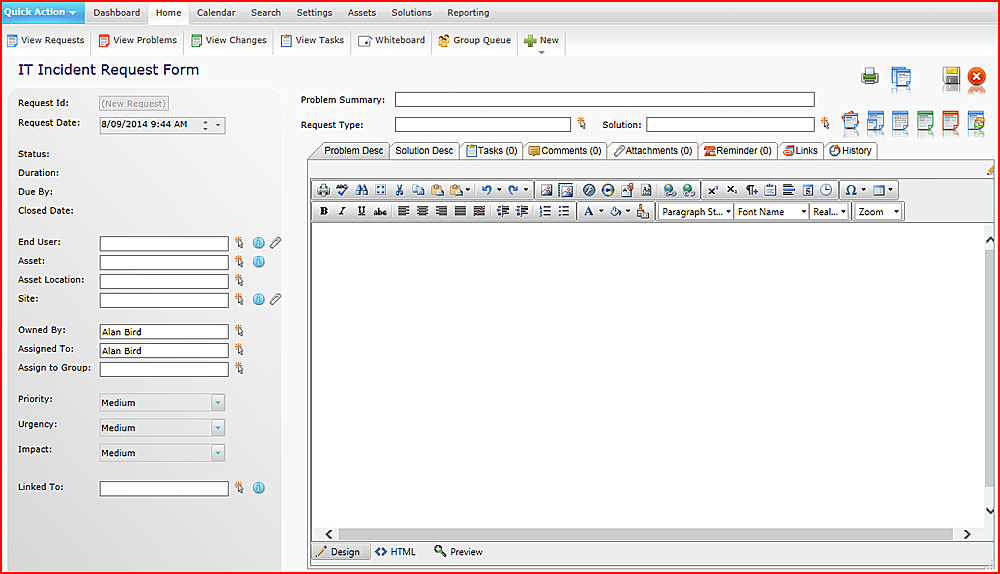Click the save disk icon

point(951,77)
